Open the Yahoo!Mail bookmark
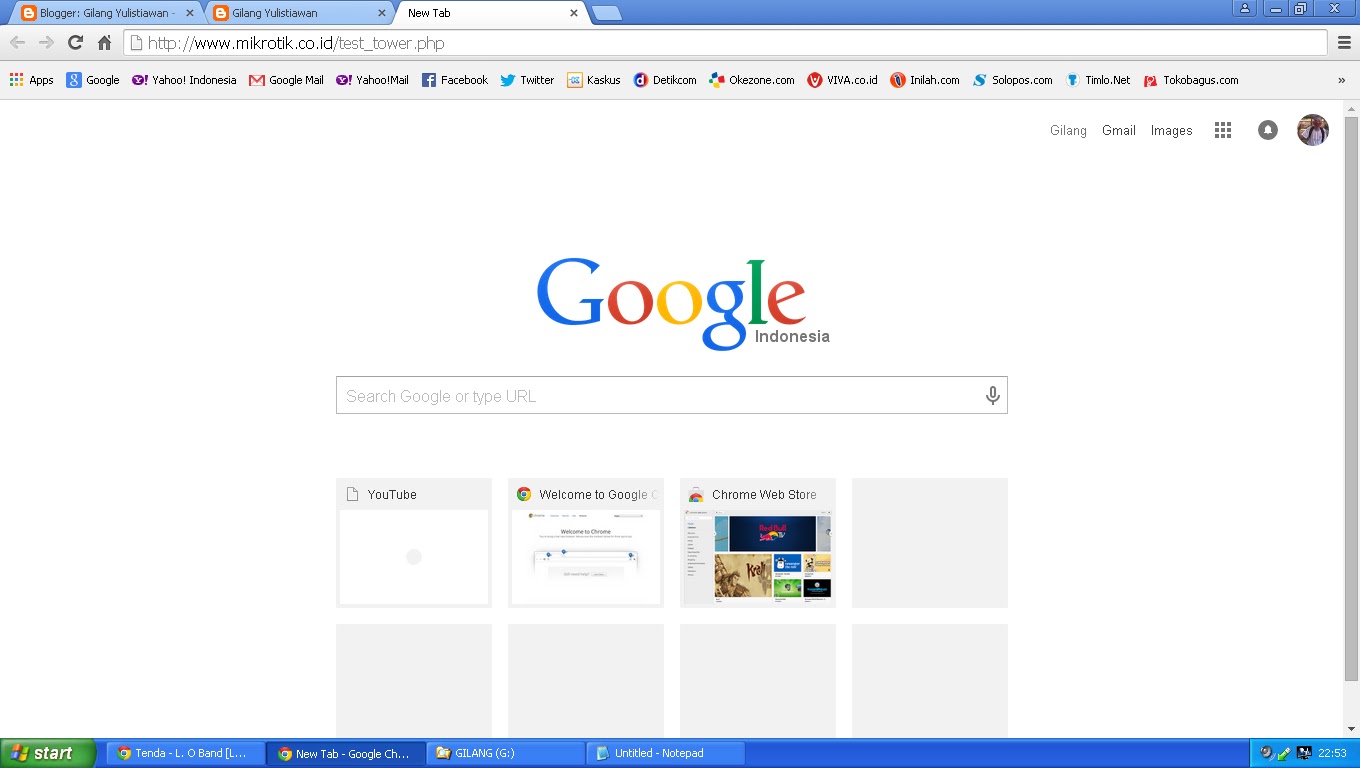 (372, 80)
